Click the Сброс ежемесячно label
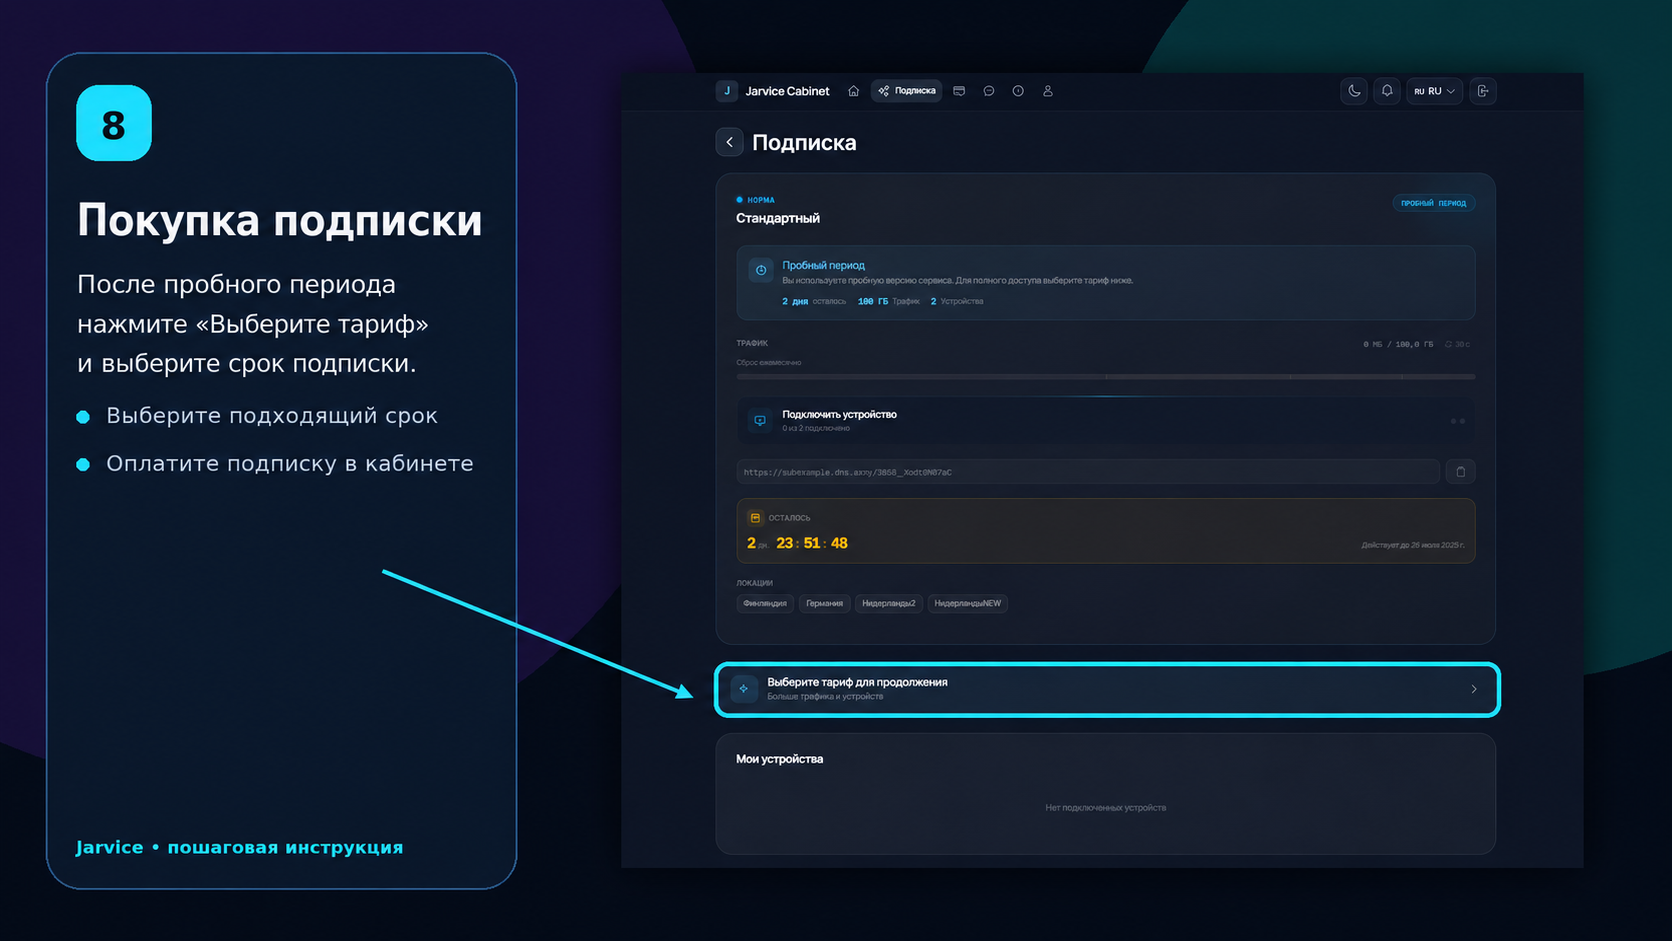Image resolution: width=1672 pixels, height=941 pixels. [768, 362]
